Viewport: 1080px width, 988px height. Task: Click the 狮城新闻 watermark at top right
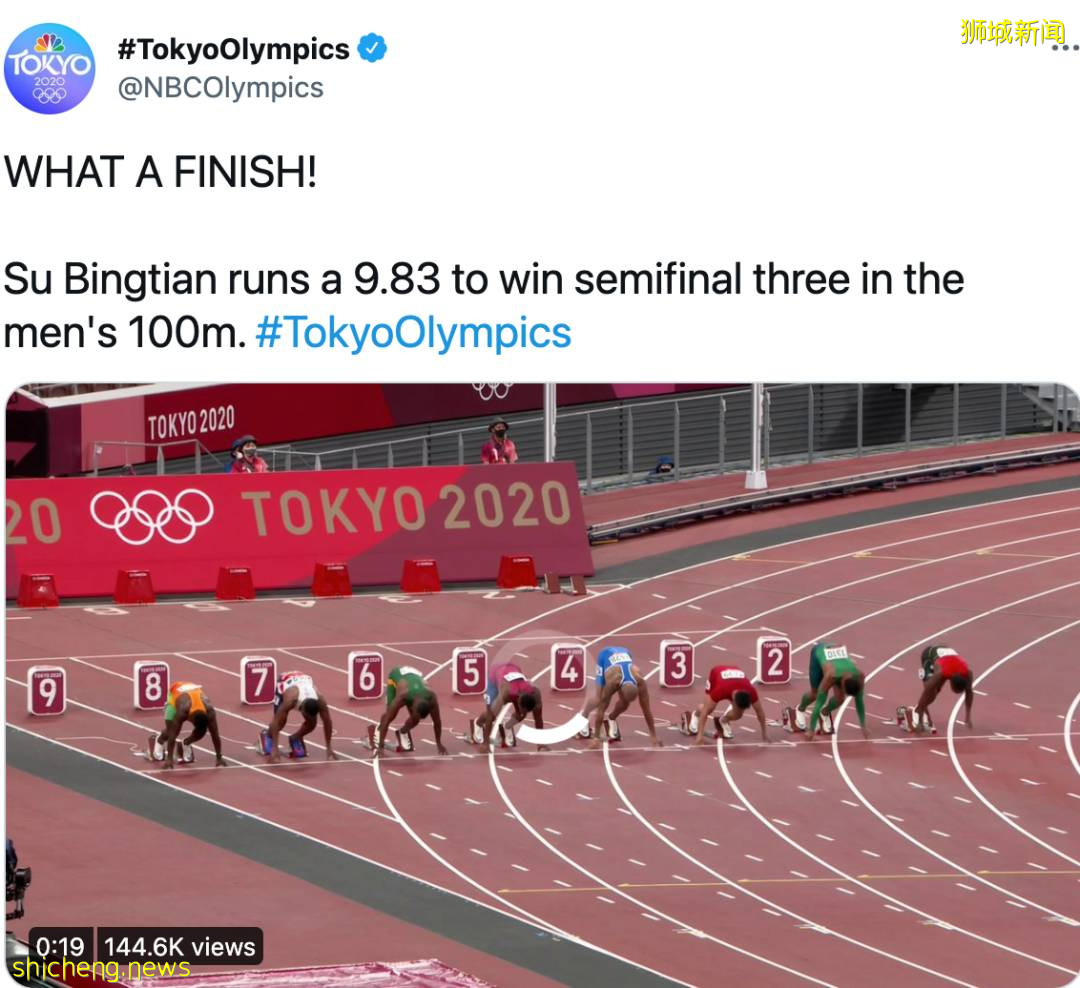point(1012,31)
